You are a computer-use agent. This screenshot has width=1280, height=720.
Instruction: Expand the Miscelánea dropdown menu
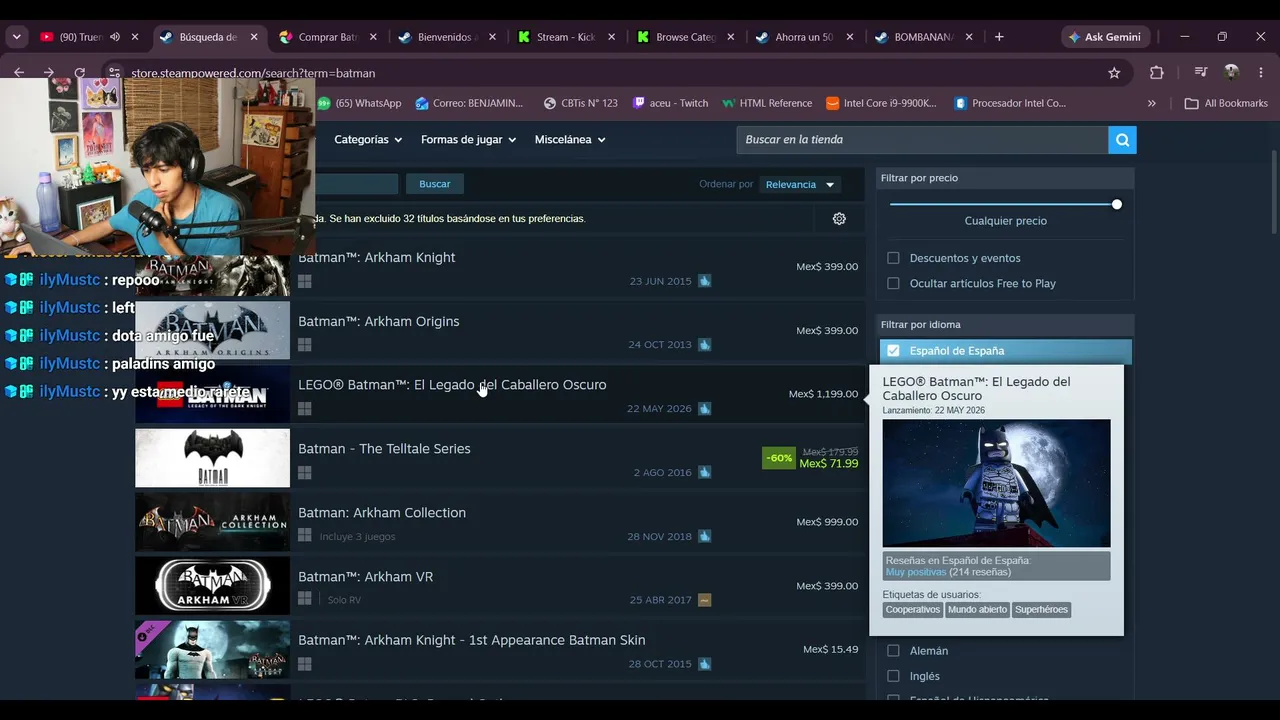coord(570,140)
